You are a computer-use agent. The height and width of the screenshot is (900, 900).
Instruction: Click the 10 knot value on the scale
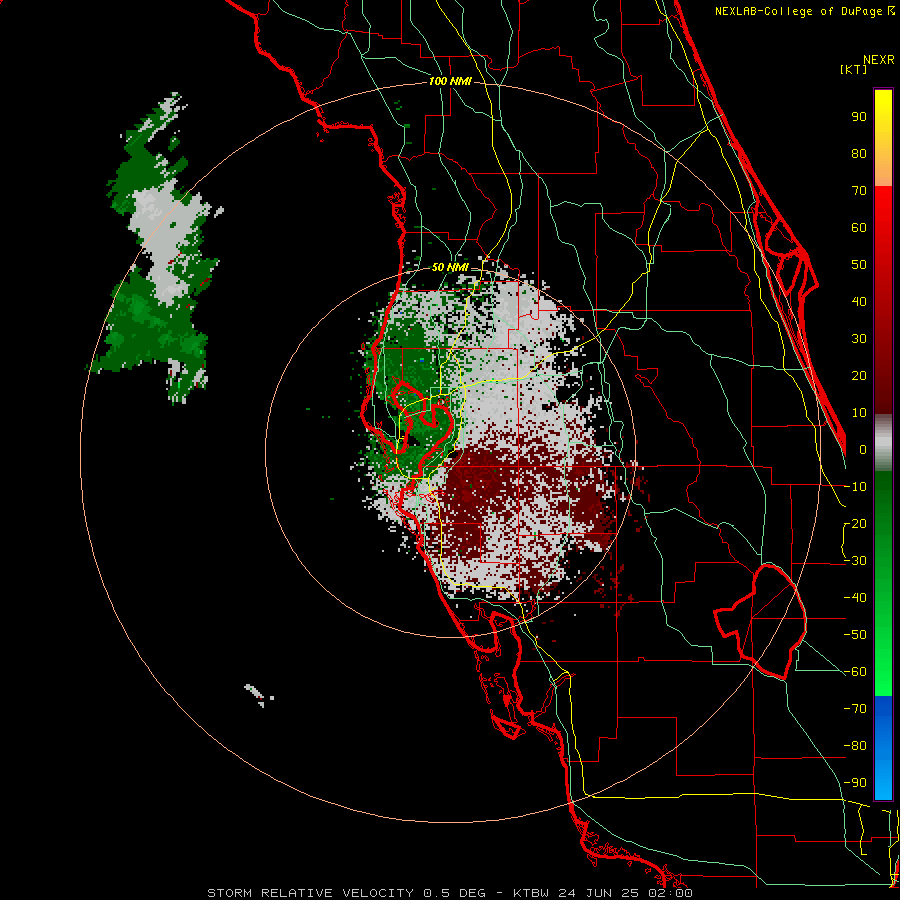click(859, 413)
